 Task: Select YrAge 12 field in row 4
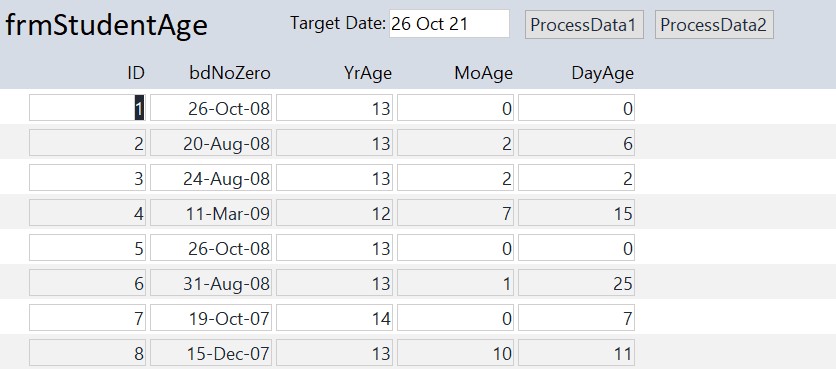[334, 213]
